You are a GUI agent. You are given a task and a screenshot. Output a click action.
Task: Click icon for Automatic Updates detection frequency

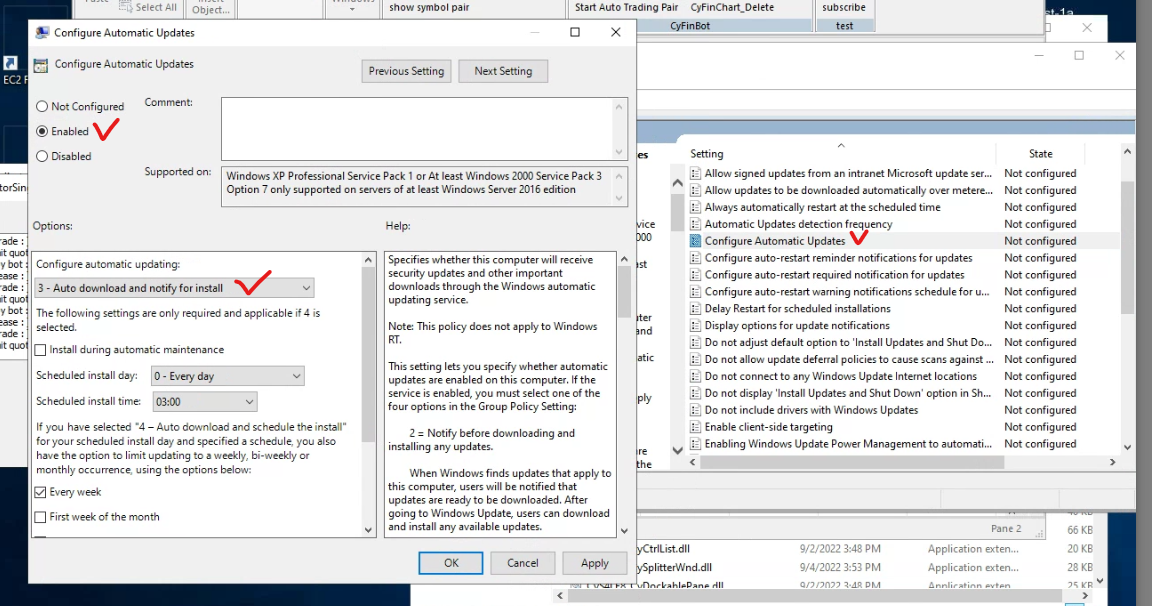click(x=695, y=224)
